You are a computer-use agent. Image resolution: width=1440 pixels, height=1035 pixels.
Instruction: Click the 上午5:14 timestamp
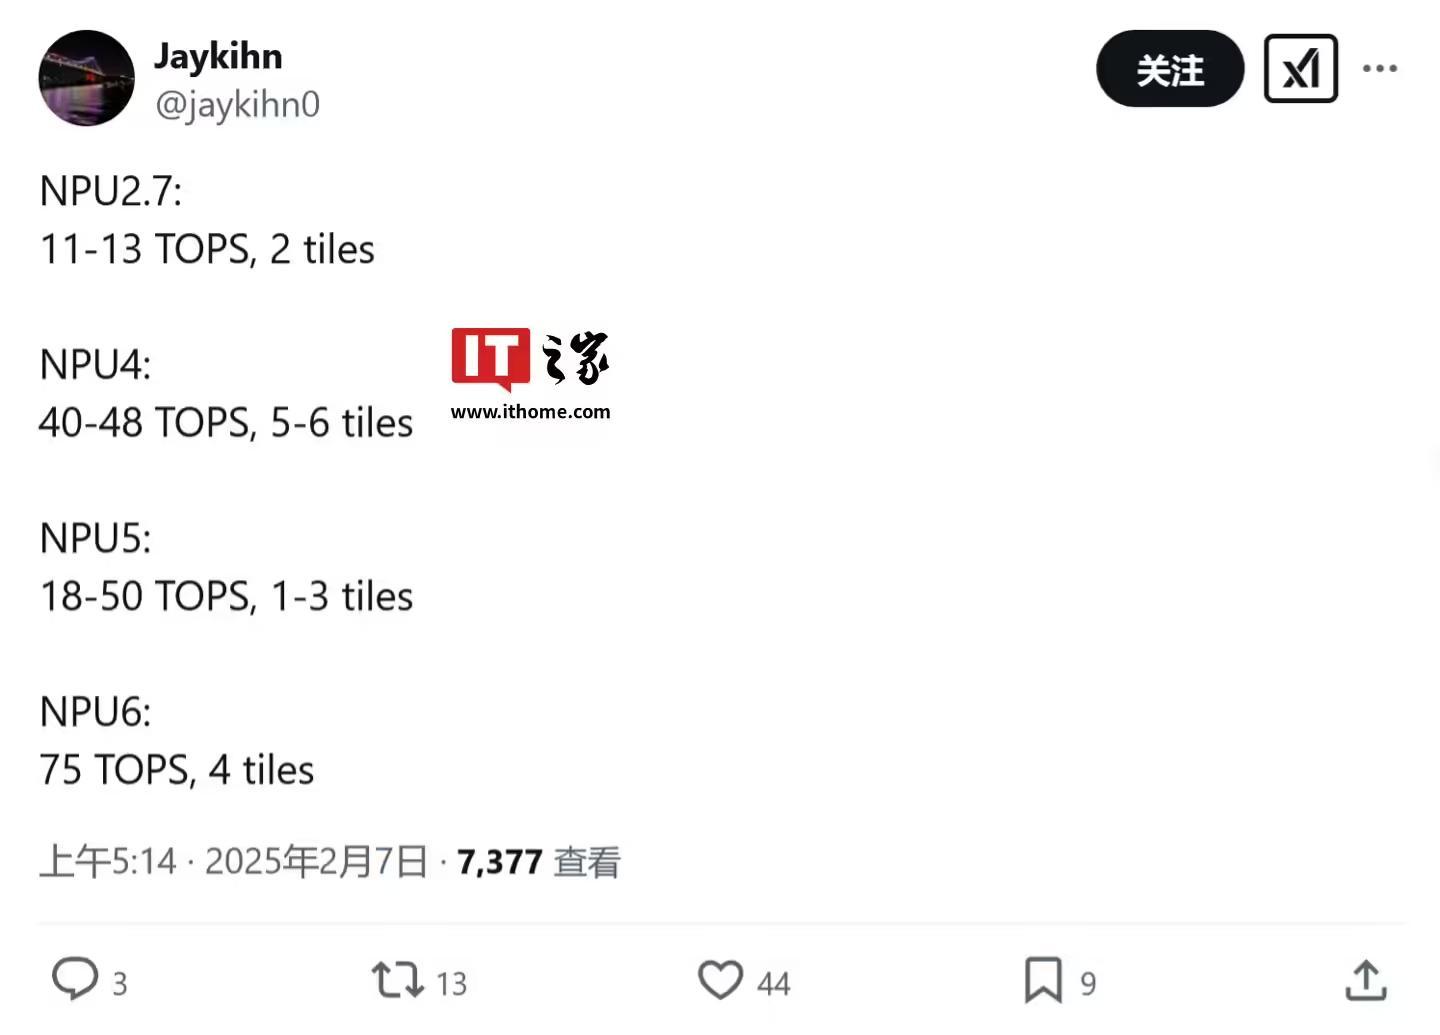[x=108, y=862]
